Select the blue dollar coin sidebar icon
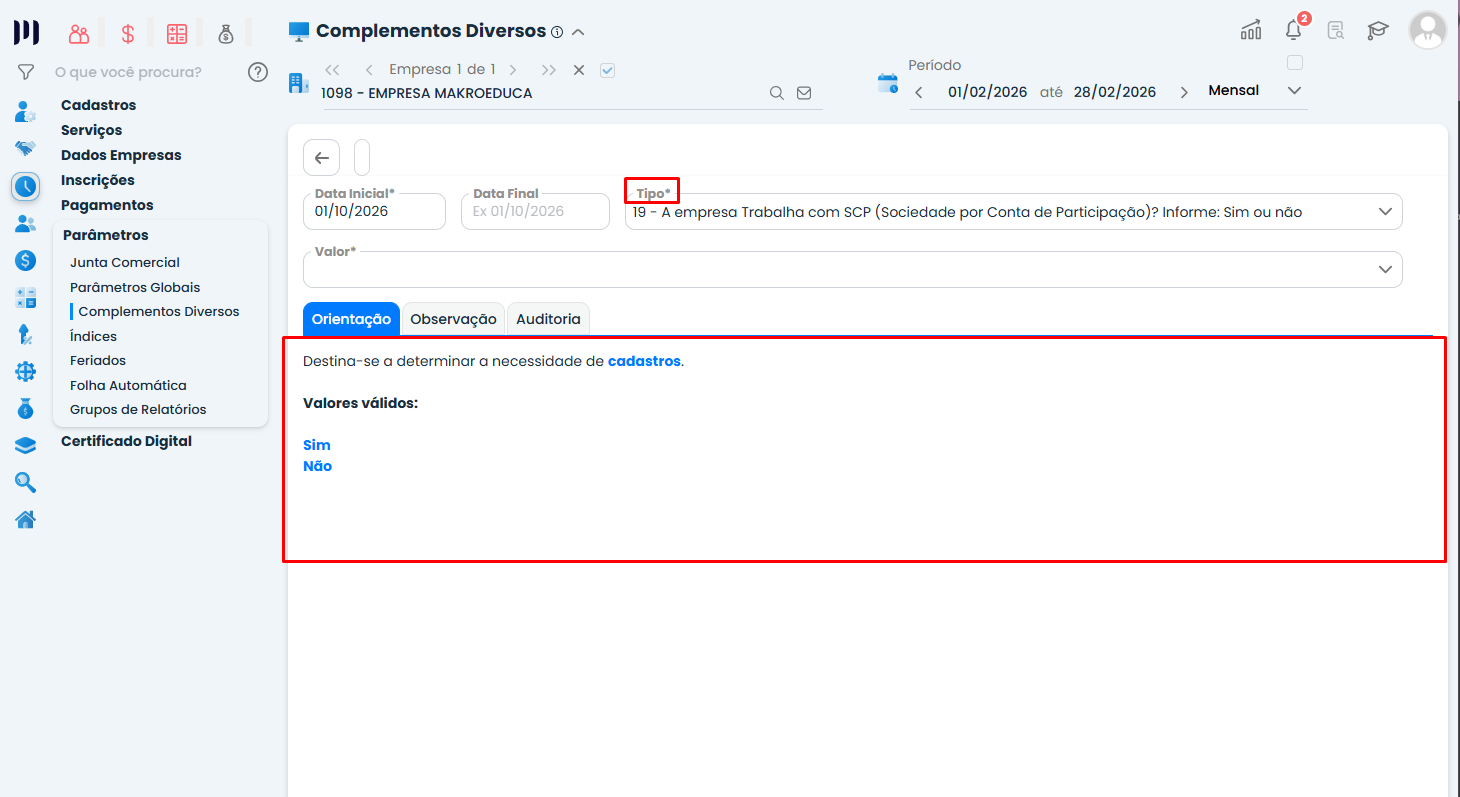Screen dimensions: 1460x797 pos(25,260)
